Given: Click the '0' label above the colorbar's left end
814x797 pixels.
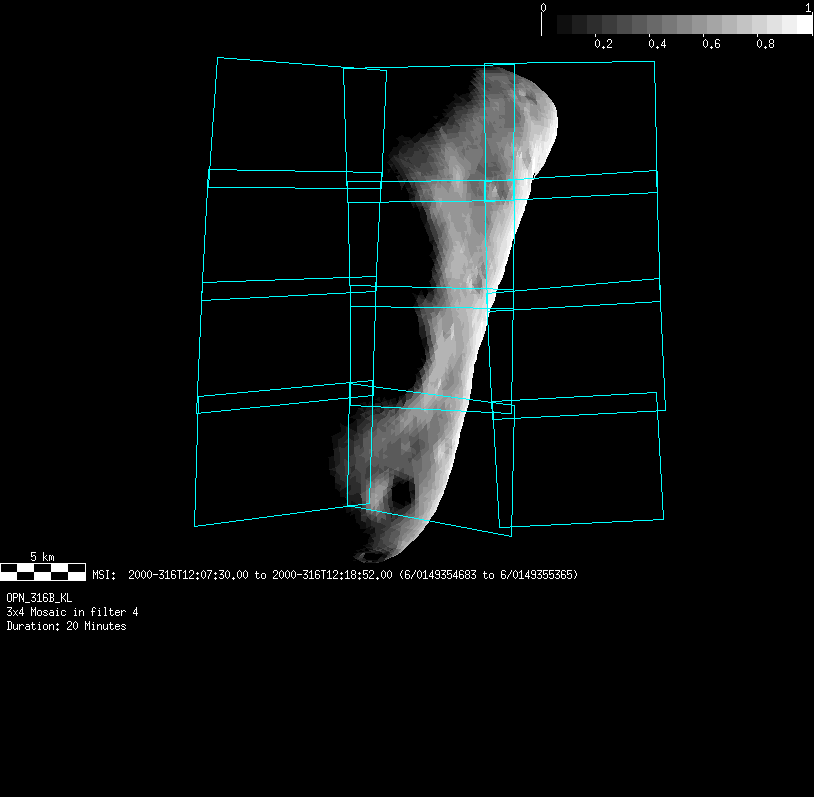Looking at the screenshot, I should 543,7.
